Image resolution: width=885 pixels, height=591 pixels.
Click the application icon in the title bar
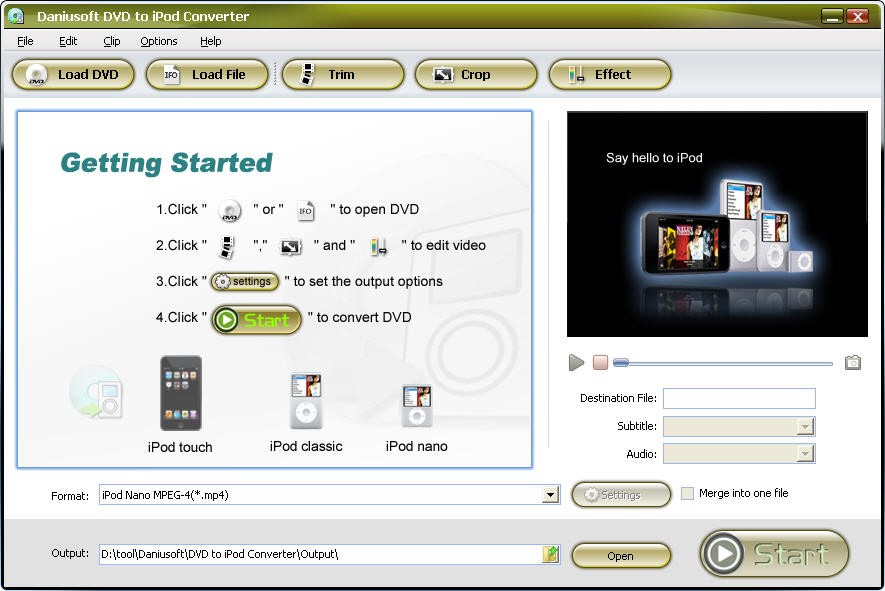[16, 16]
